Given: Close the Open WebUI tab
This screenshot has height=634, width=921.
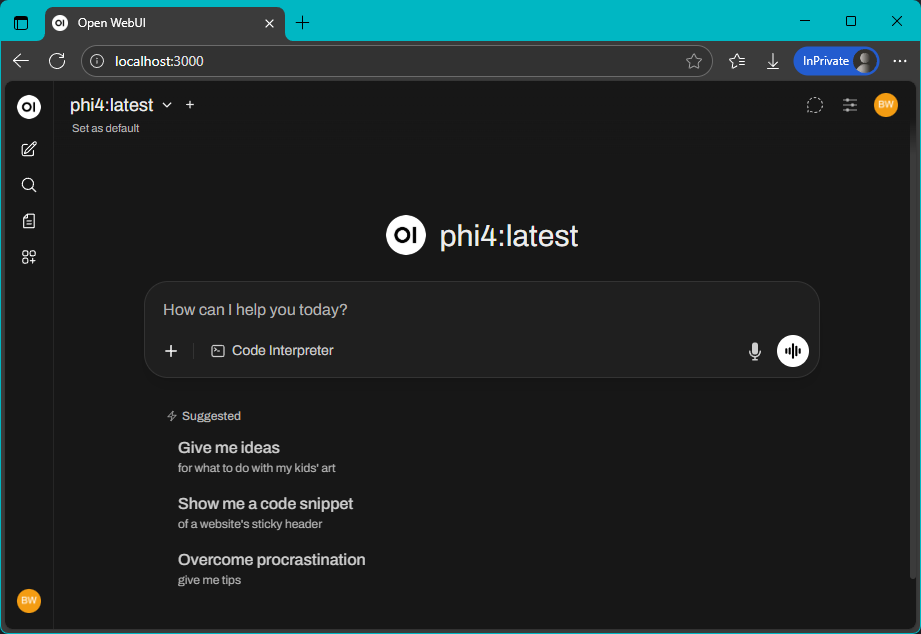Looking at the screenshot, I should pyautogui.click(x=269, y=24).
